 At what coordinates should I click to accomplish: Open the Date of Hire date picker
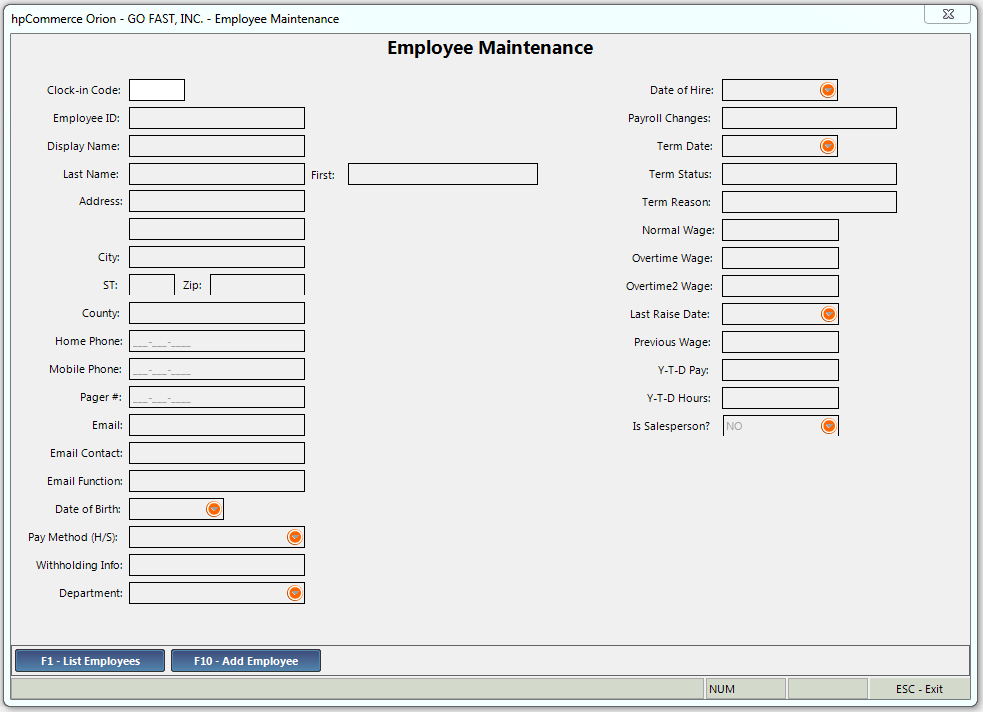tap(828, 89)
